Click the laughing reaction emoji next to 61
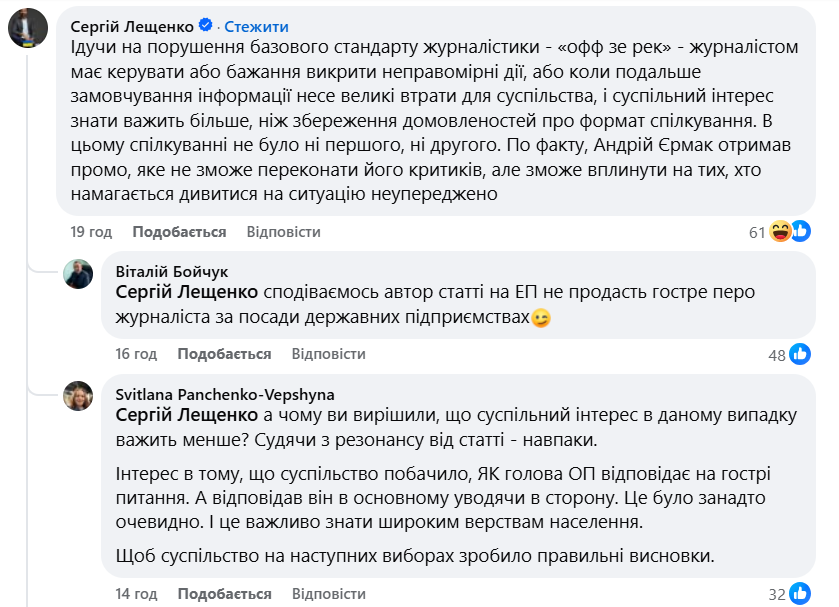The image size is (839, 607). [781, 232]
